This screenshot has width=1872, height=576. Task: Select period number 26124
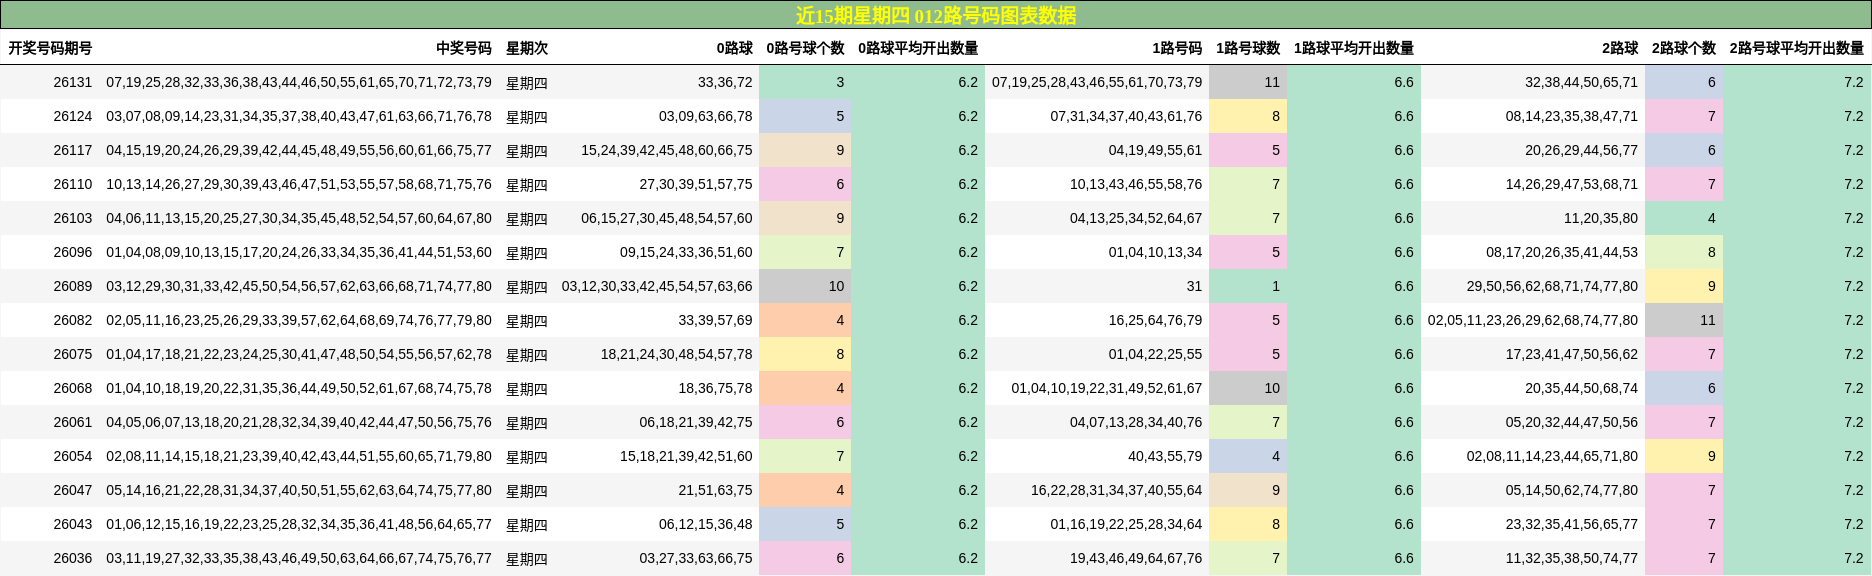pyautogui.click(x=73, y=116)
